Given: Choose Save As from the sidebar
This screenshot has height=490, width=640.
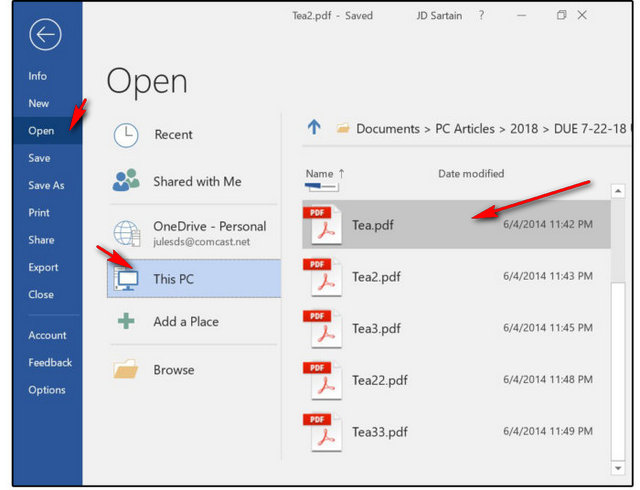Looking at the screenshot, I should tap(46, 185).
